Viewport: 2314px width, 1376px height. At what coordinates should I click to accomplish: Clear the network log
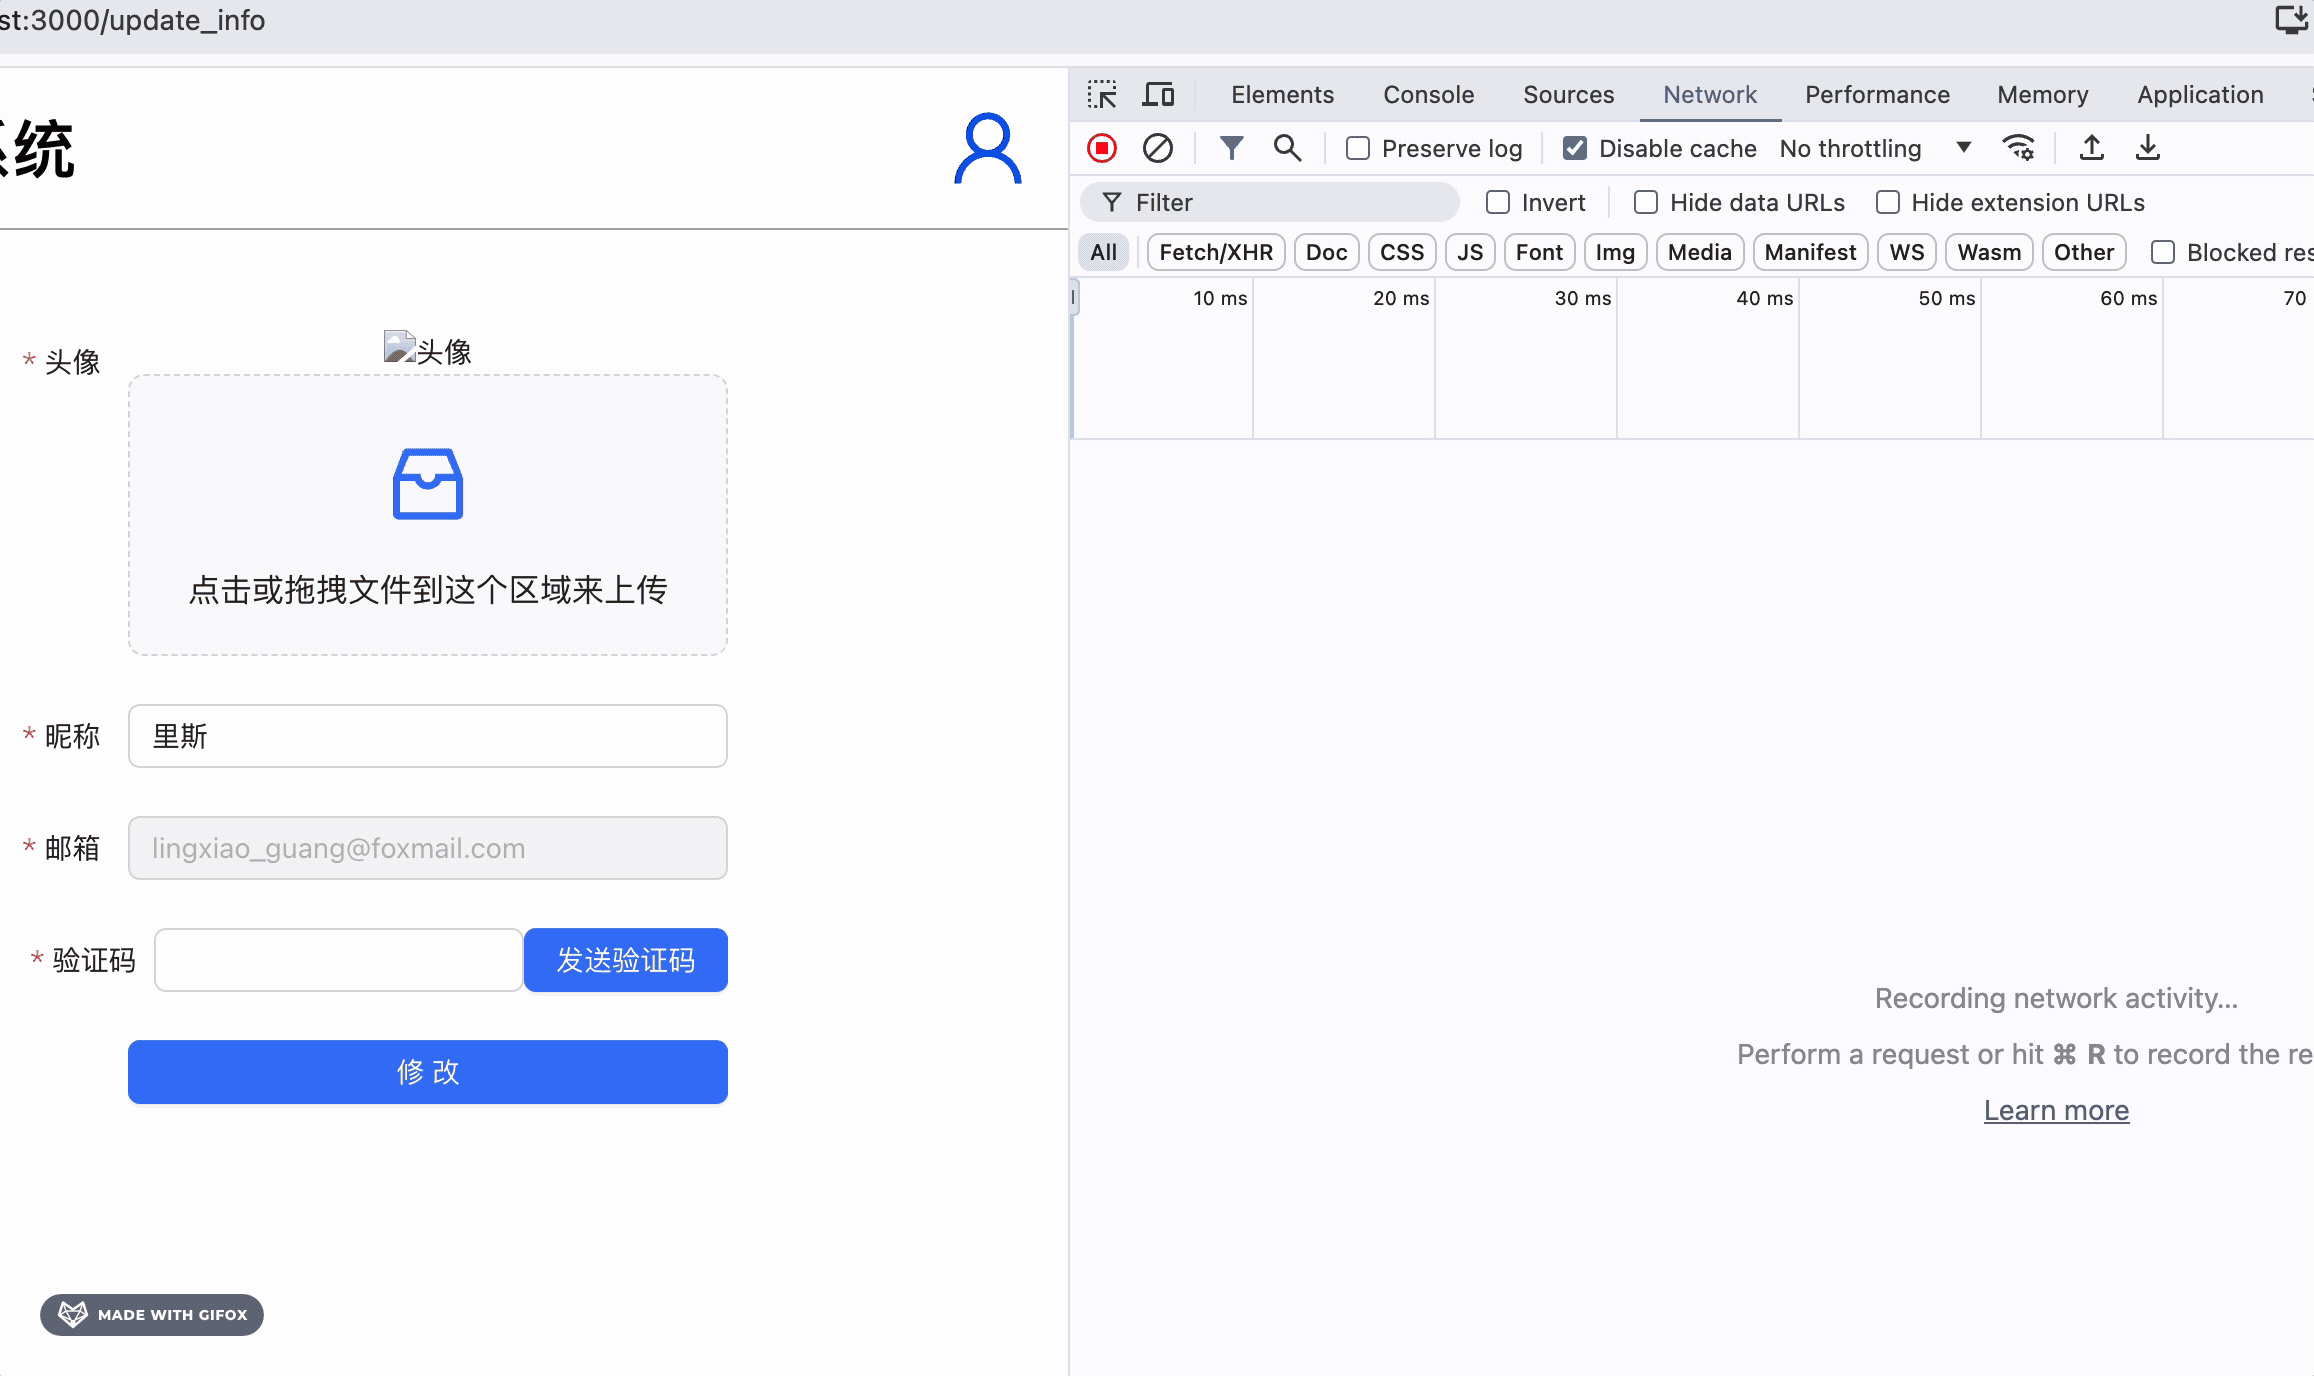(x=1158, y=148)
